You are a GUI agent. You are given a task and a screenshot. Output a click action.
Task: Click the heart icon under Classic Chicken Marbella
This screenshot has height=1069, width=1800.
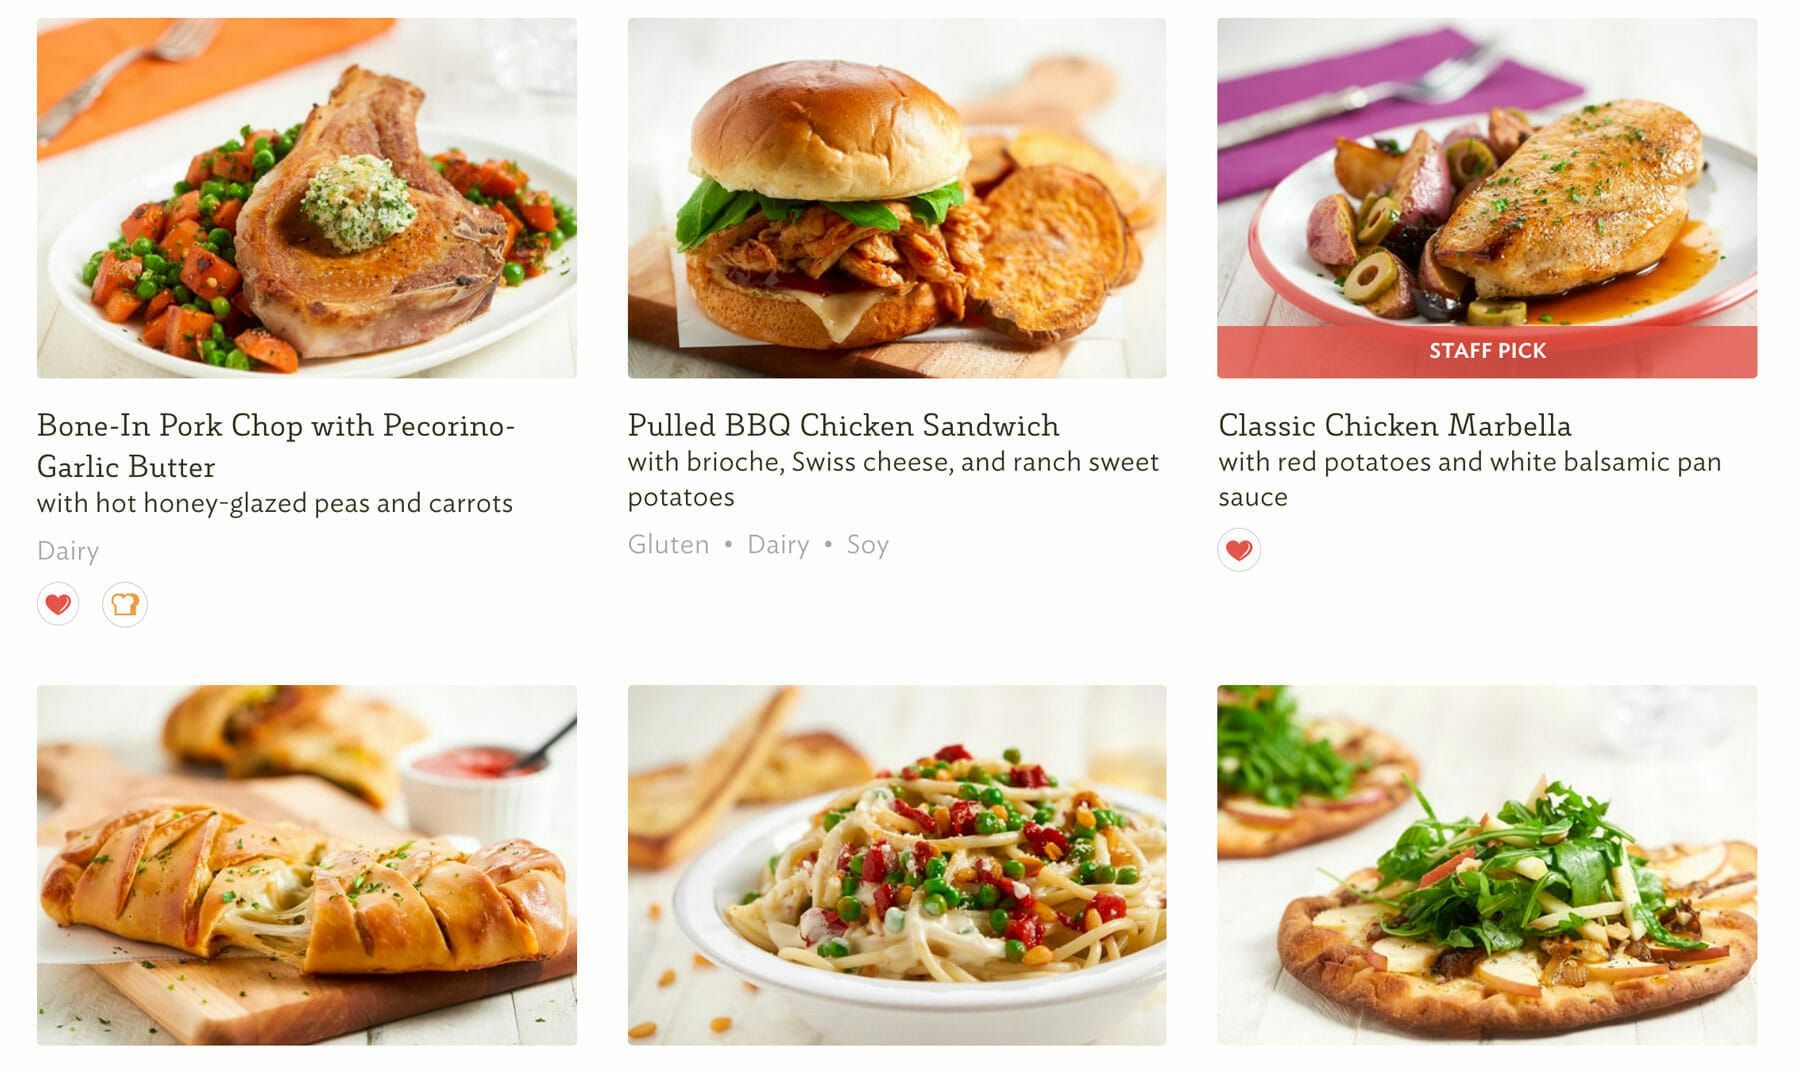(x=1239, y=549)
